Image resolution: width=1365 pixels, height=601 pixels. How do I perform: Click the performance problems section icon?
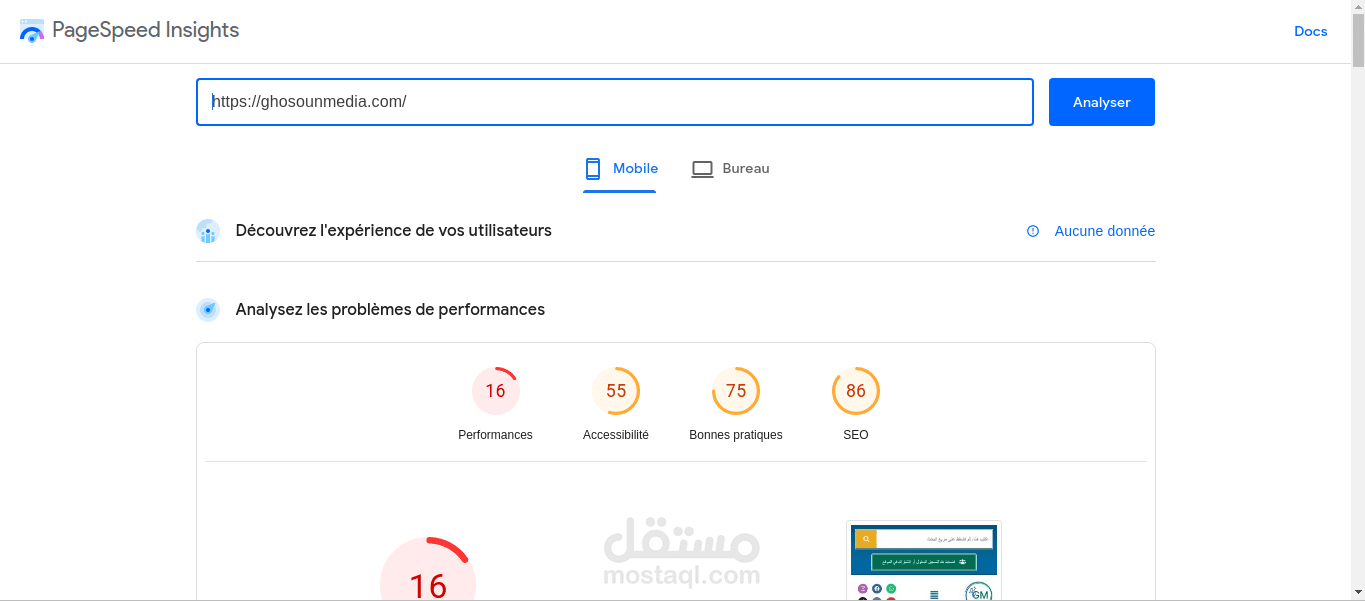click(x=208, y=310)
